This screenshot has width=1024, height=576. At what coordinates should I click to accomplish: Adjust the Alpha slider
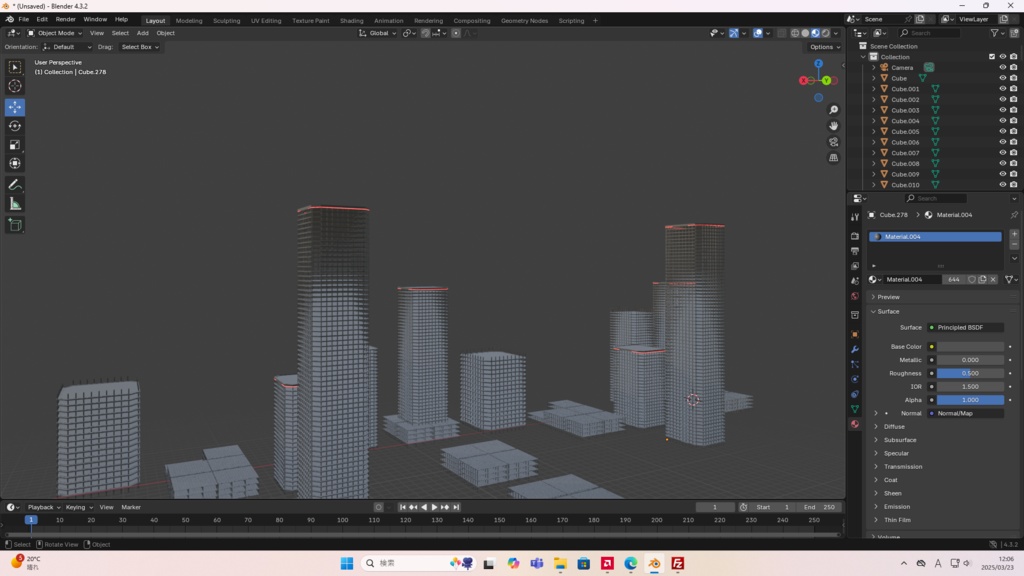[970, 400]
